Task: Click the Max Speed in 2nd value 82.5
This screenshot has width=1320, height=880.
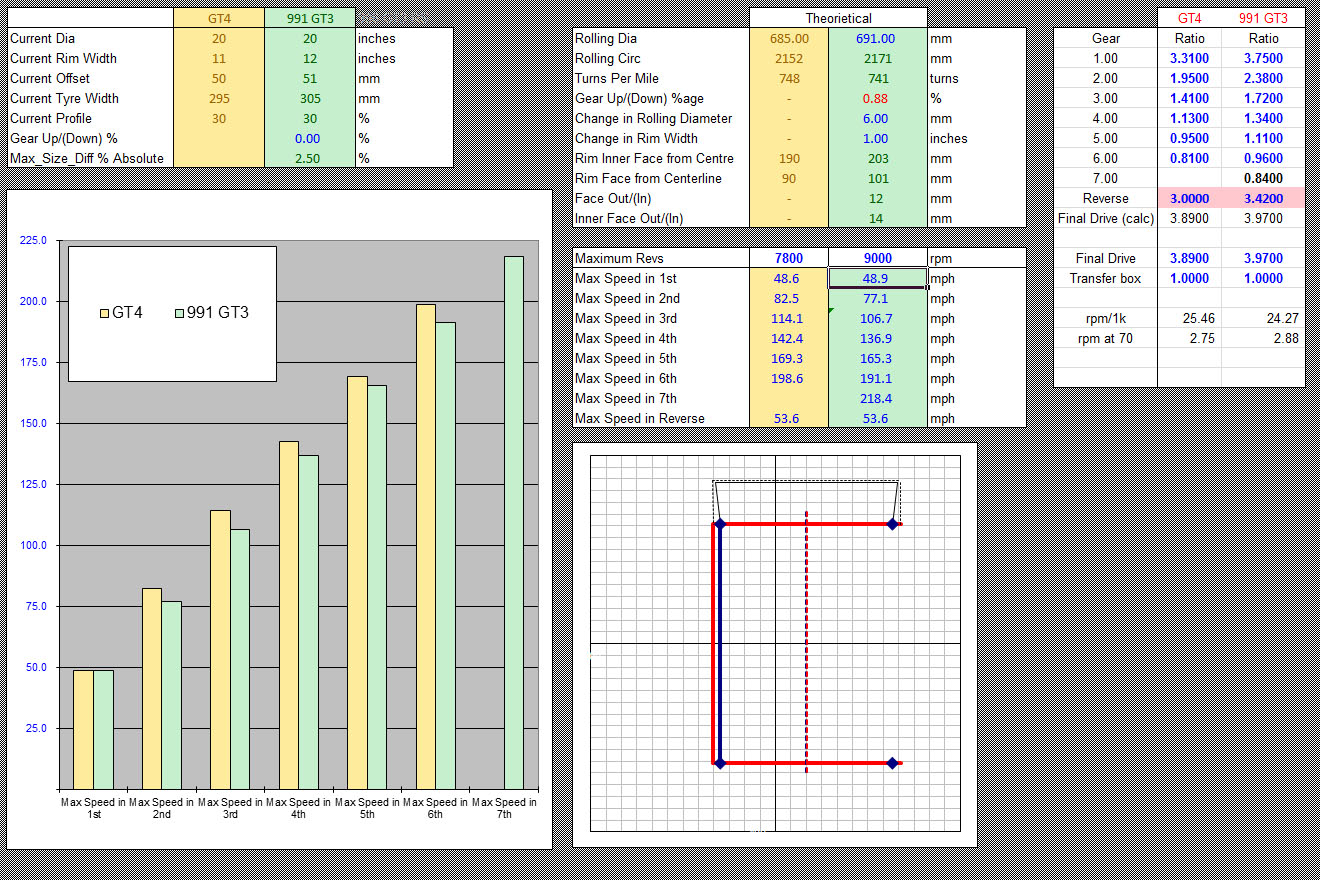Action: [x=789, y=299]
